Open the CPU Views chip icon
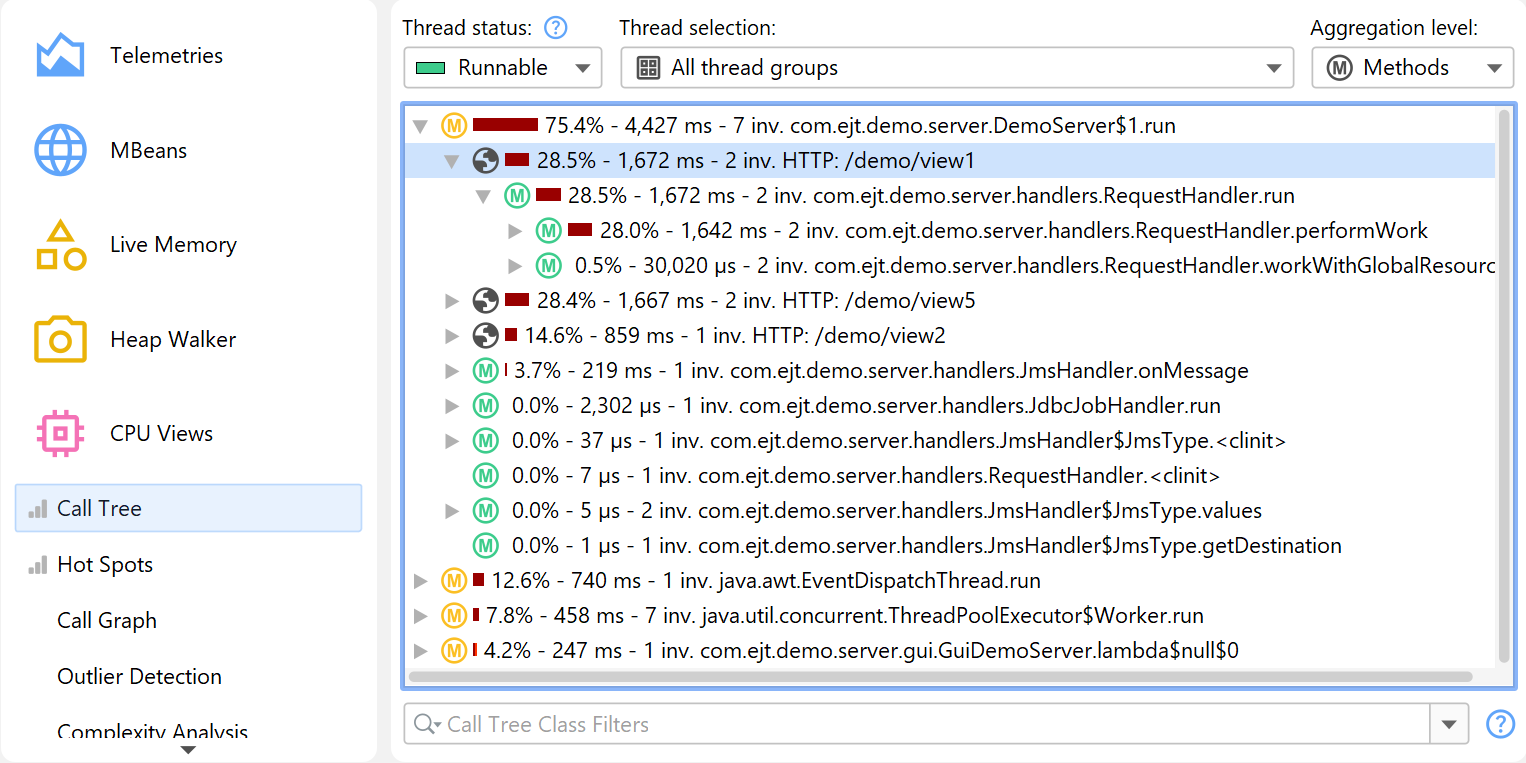This screenshot has width=1526, height=763. tap(60, 433)
